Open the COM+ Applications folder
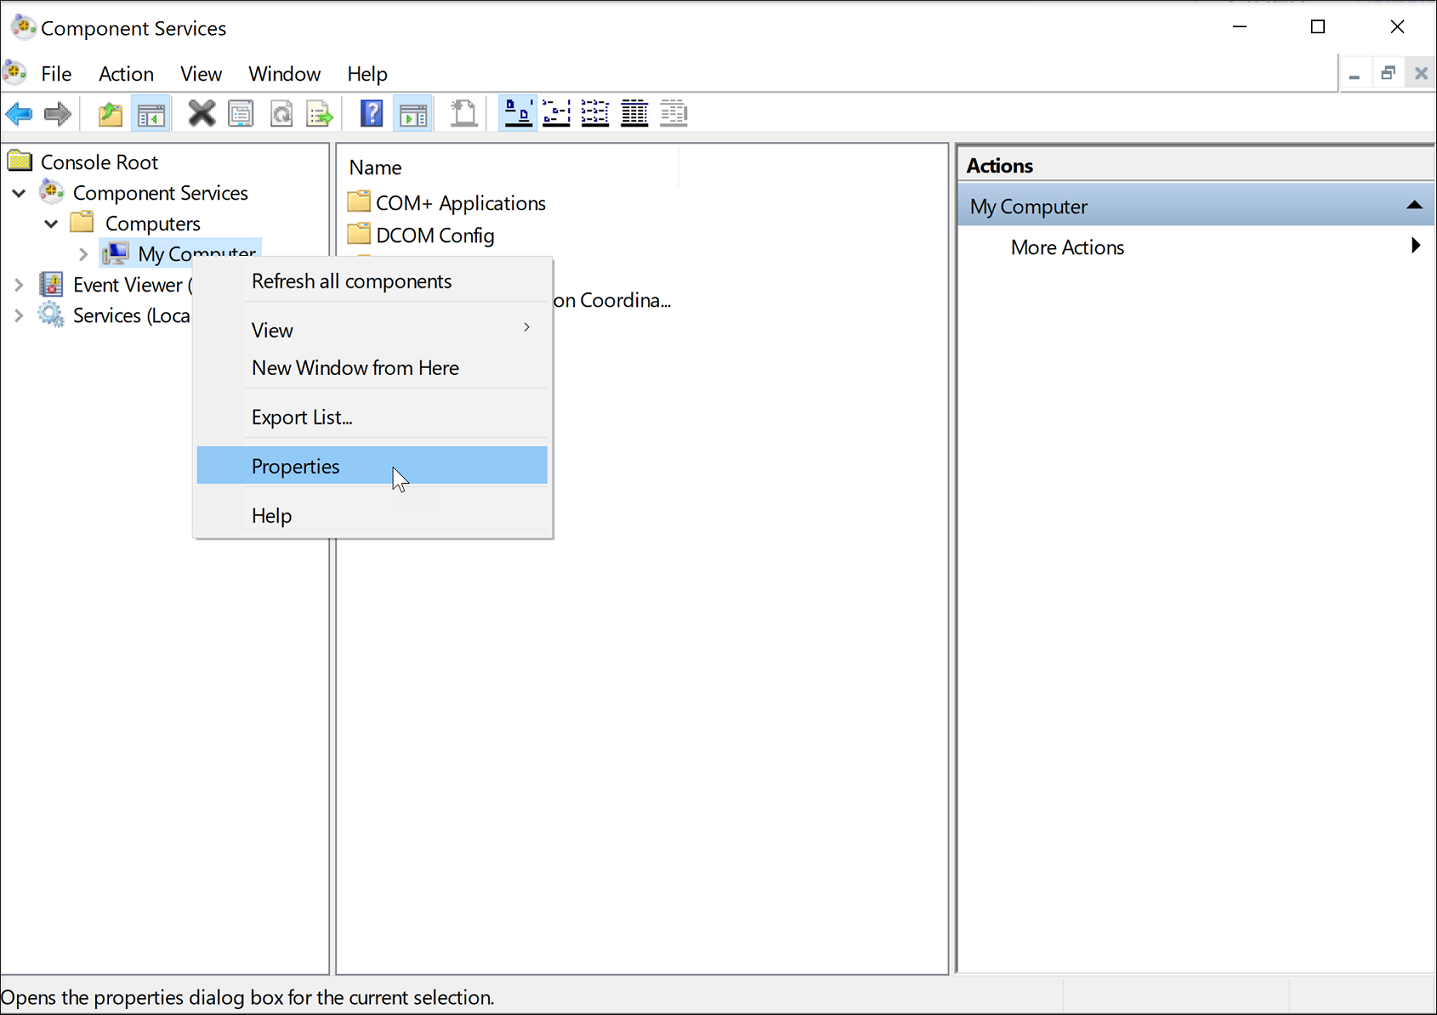 [460, 203]
